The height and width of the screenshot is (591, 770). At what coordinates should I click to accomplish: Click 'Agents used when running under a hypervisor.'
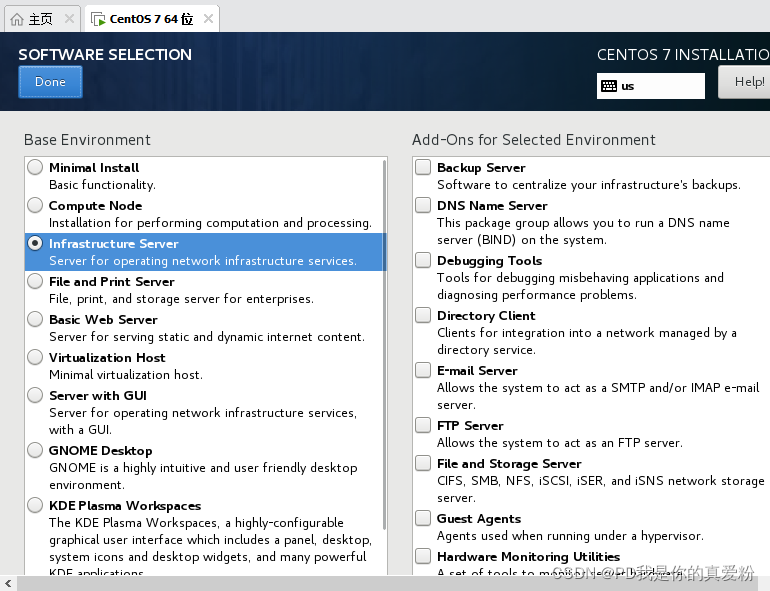coord(570,535)
